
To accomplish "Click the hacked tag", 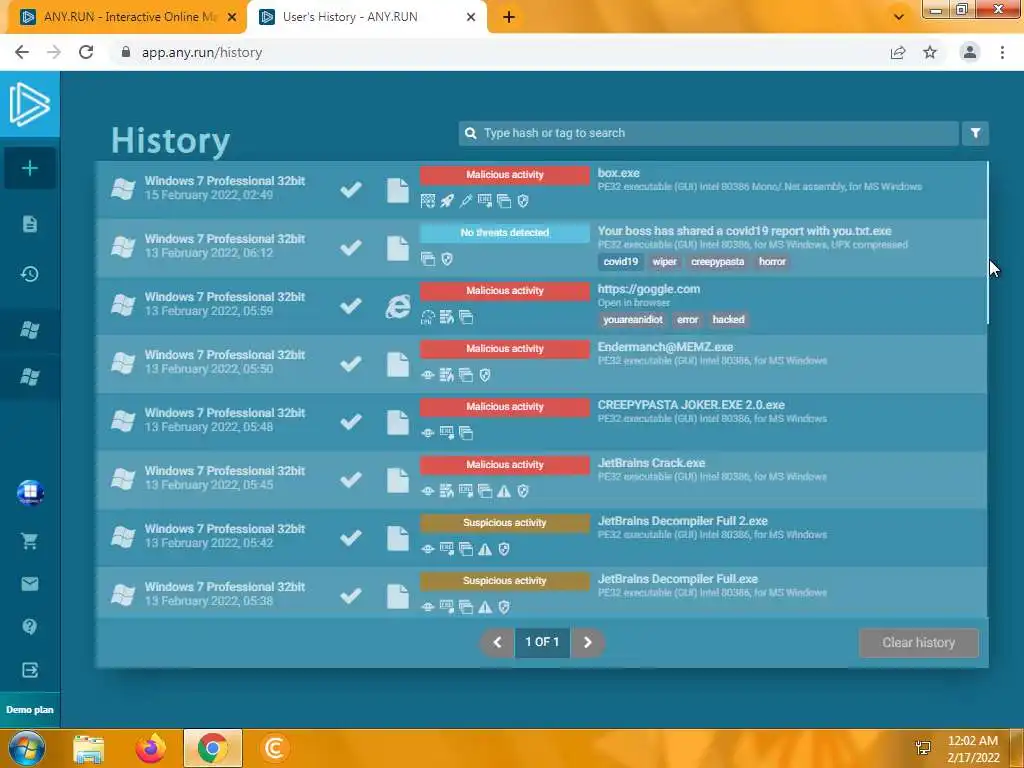I will pos(728,320).
